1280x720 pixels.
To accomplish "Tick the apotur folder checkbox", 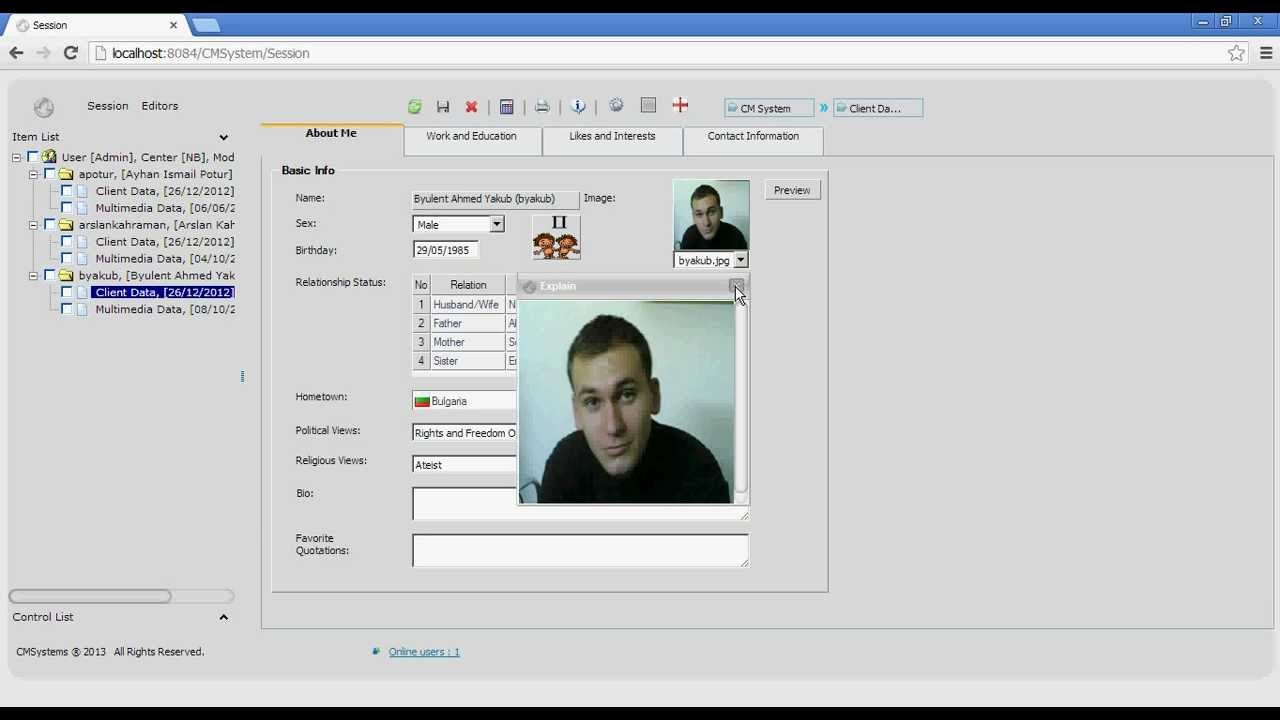I will [49, 174].
